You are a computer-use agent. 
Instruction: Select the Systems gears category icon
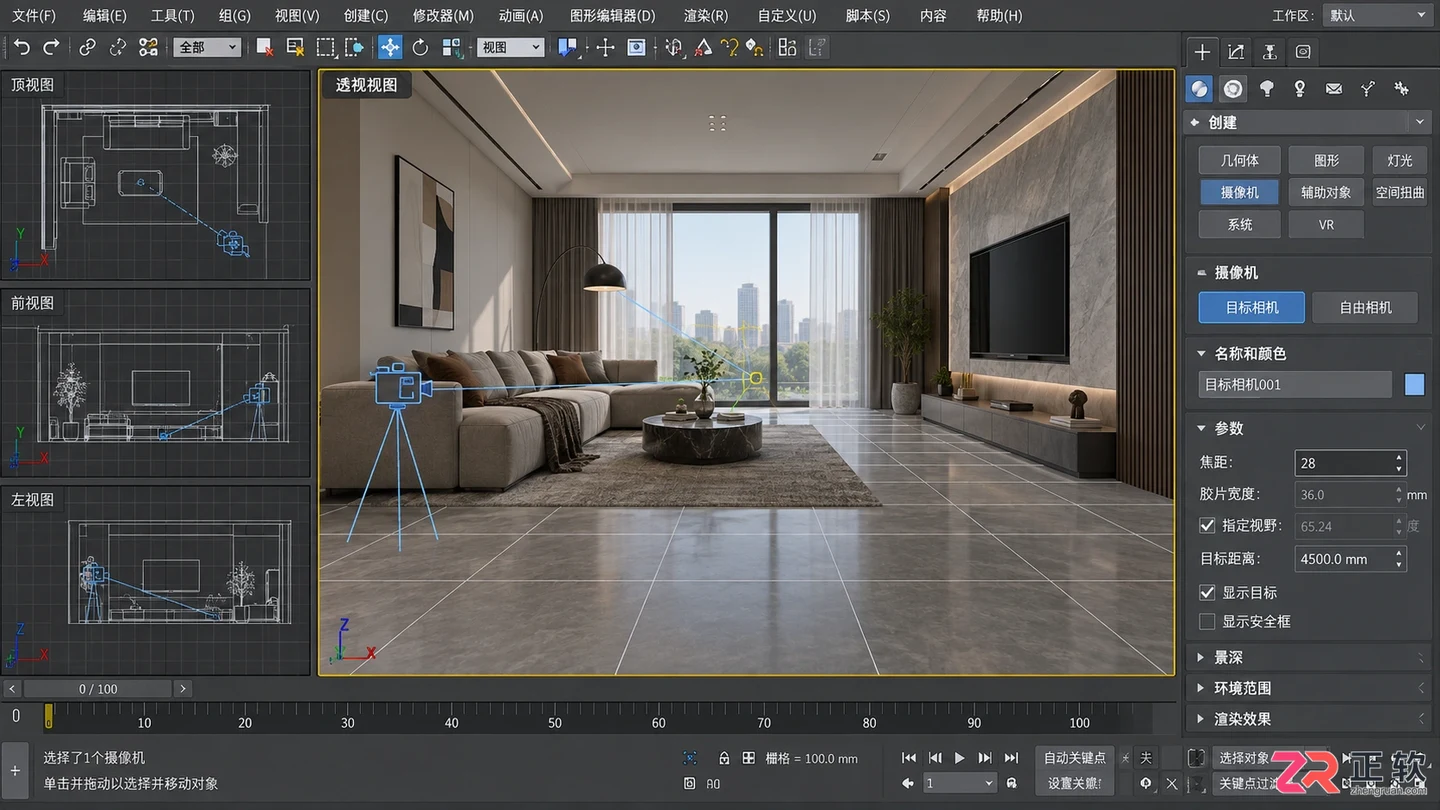click(1401, 89)
